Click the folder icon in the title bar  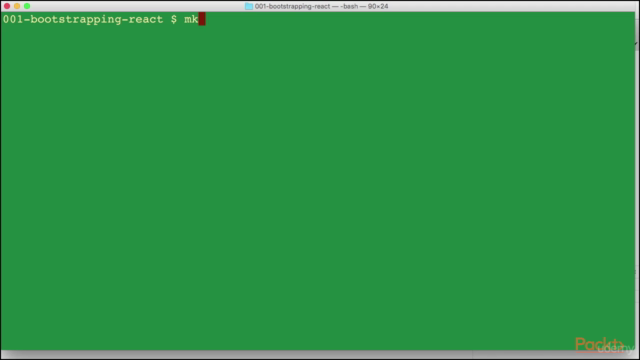click(249, 6)
